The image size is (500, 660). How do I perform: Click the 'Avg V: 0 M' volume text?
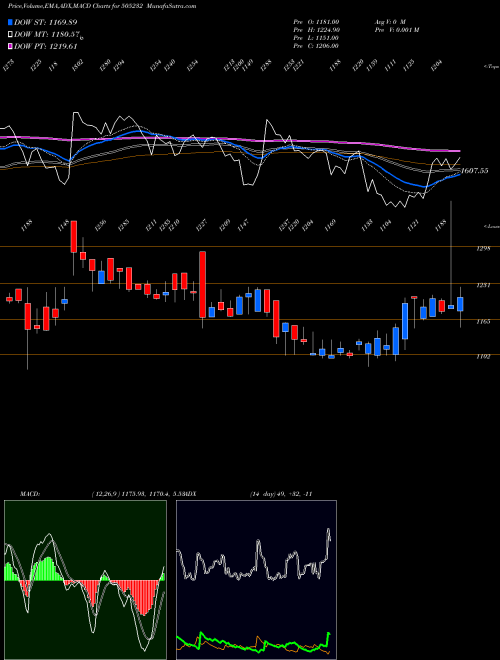point(390,21)
